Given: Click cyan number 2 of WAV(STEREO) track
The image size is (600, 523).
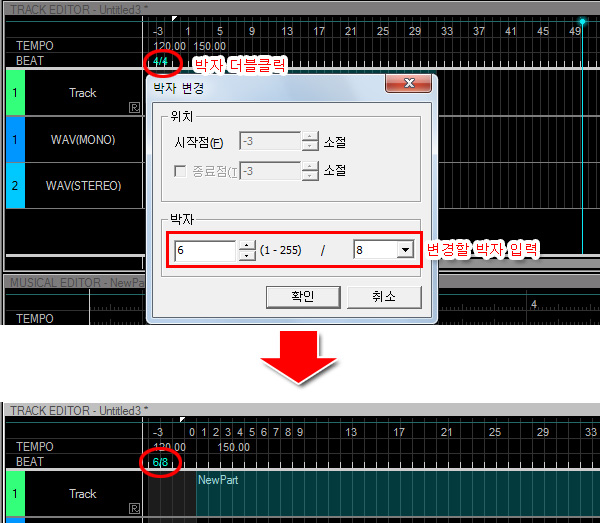Looking at the screenshot, I should (15, 186).
